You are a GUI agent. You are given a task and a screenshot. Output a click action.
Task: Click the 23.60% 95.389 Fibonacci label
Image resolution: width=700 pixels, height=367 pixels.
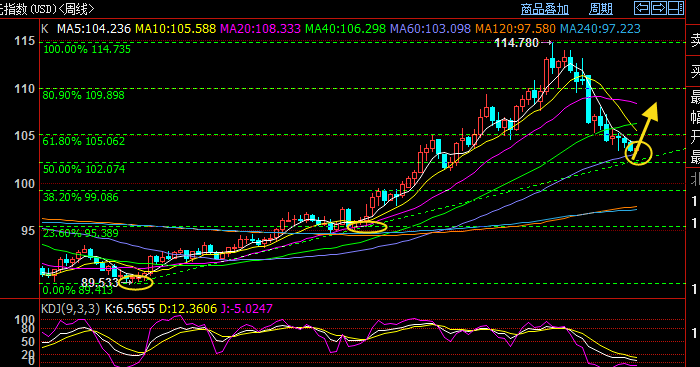pyautogui.click(x=81, y=233)
